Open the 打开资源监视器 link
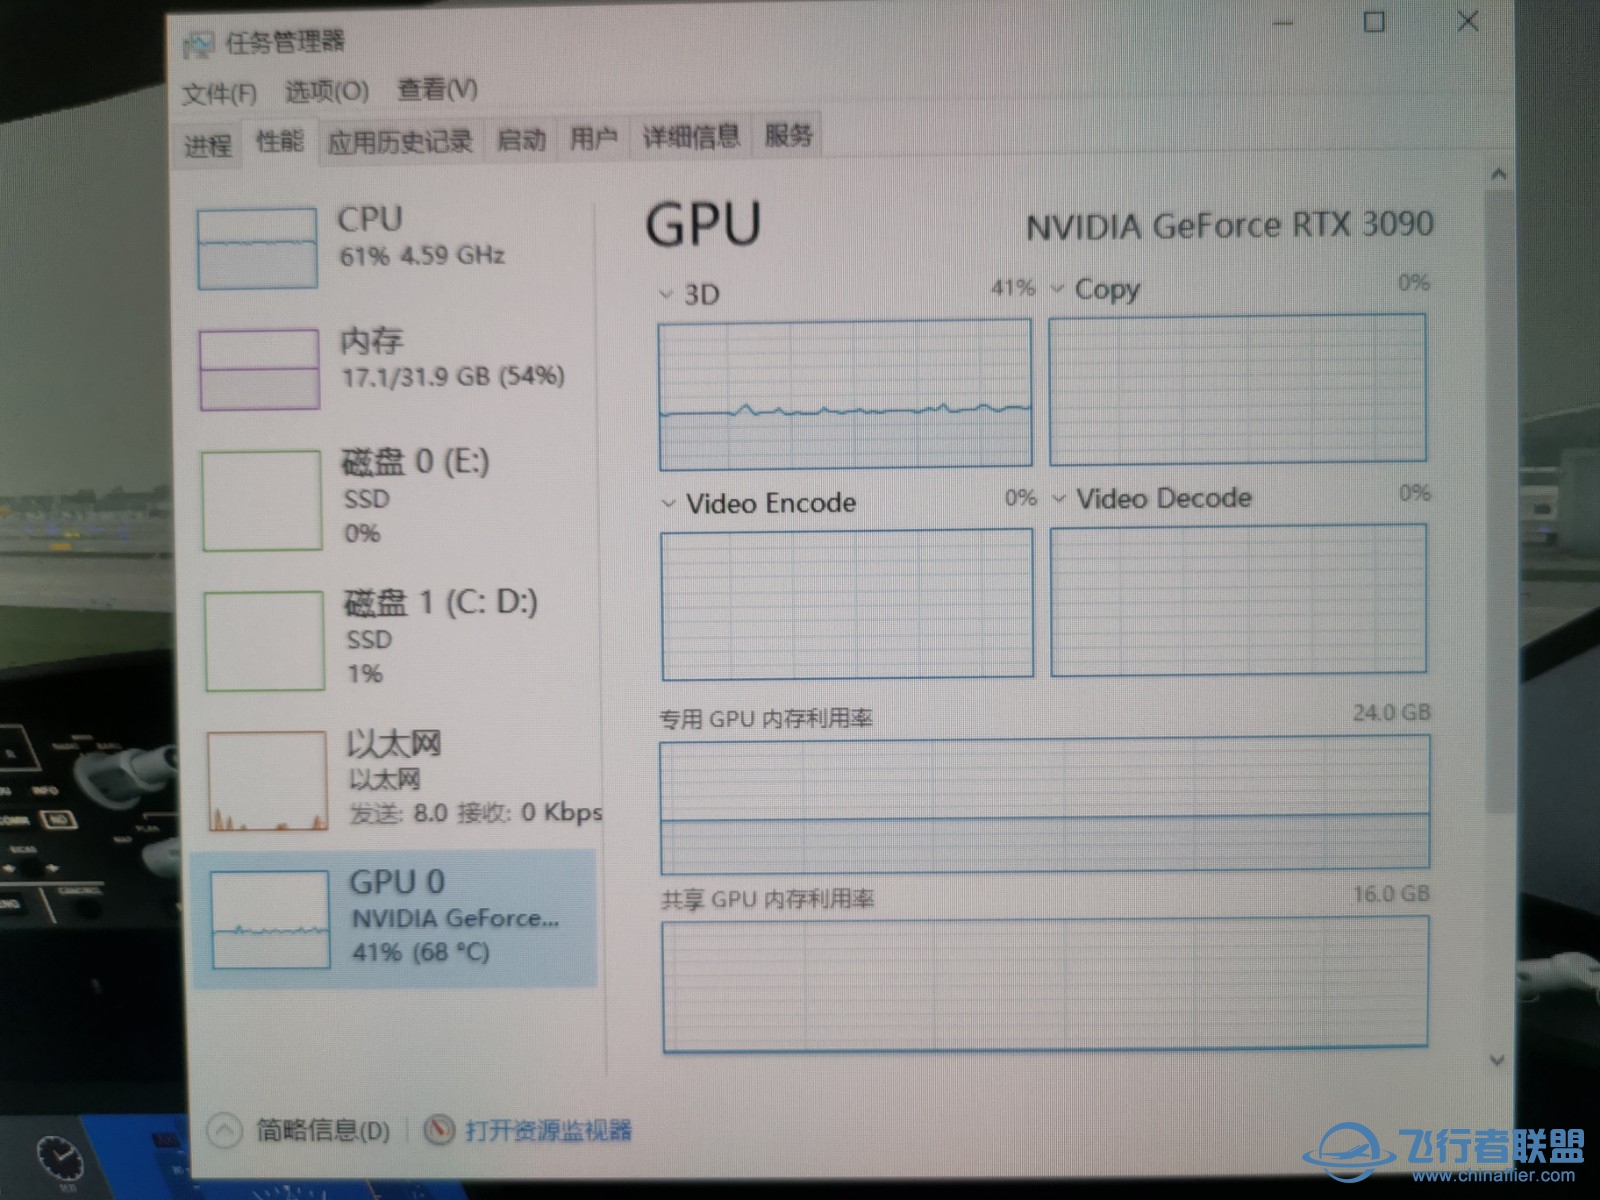This screenshot has width=1600, height=1200. [549, 1131]
